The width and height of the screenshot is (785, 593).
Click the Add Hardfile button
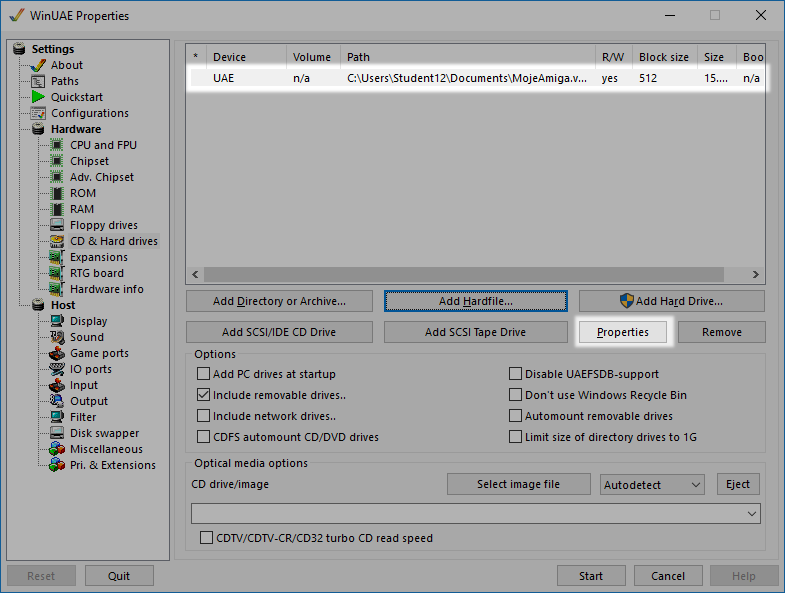pyautogui.click(x=475, y=301)
